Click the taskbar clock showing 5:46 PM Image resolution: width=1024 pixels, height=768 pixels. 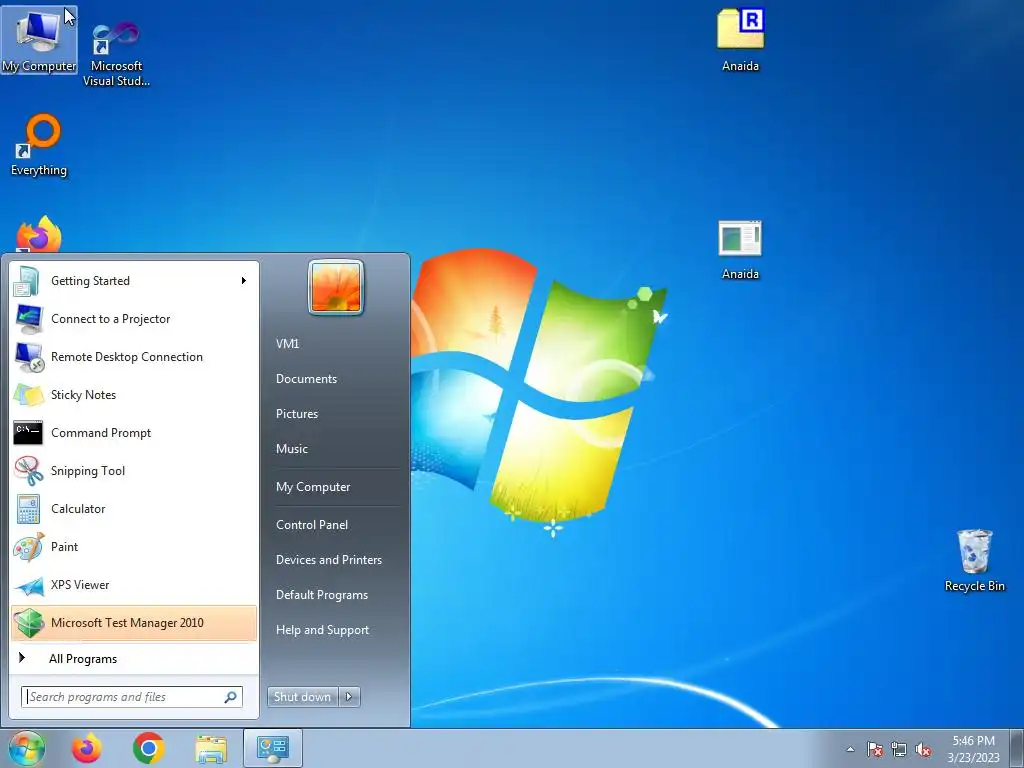973,749
